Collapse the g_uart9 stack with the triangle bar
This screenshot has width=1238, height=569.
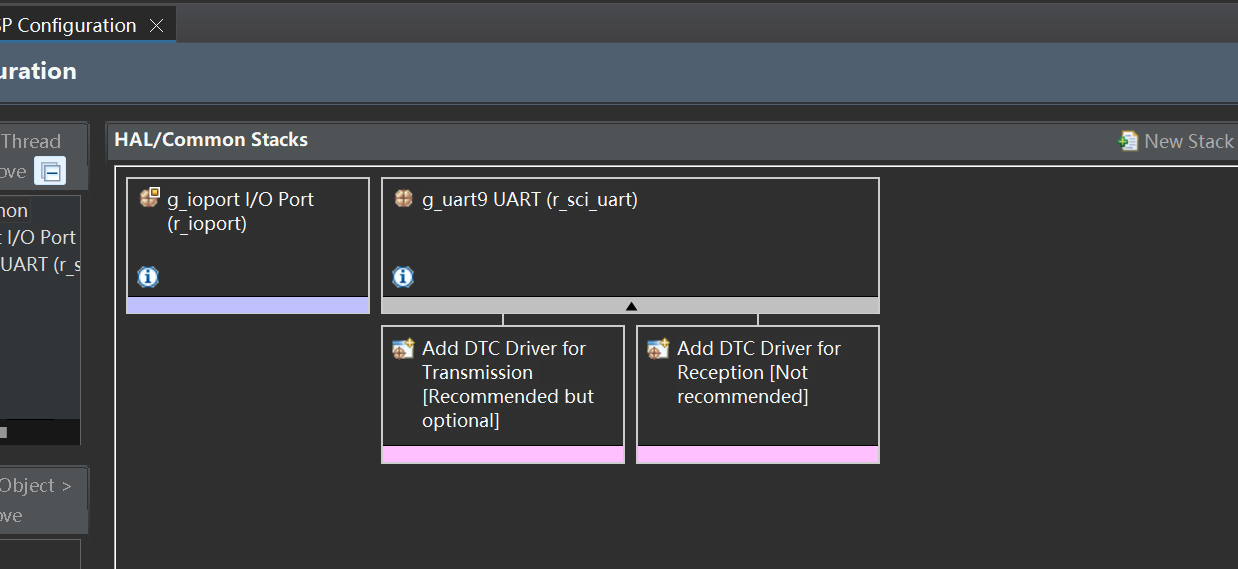coord(630,306)
